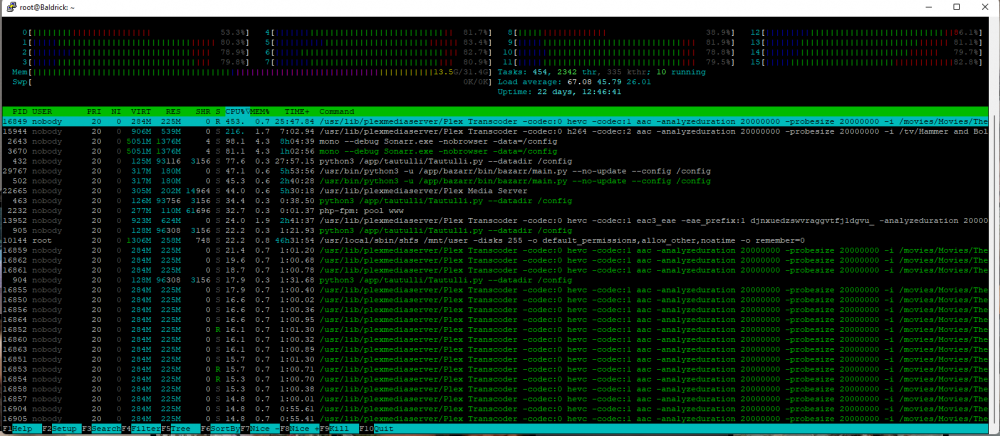Screen dimensions: 1000x436
Task: Select Sonarr thread row PID 3670
Action: [495, 151]
